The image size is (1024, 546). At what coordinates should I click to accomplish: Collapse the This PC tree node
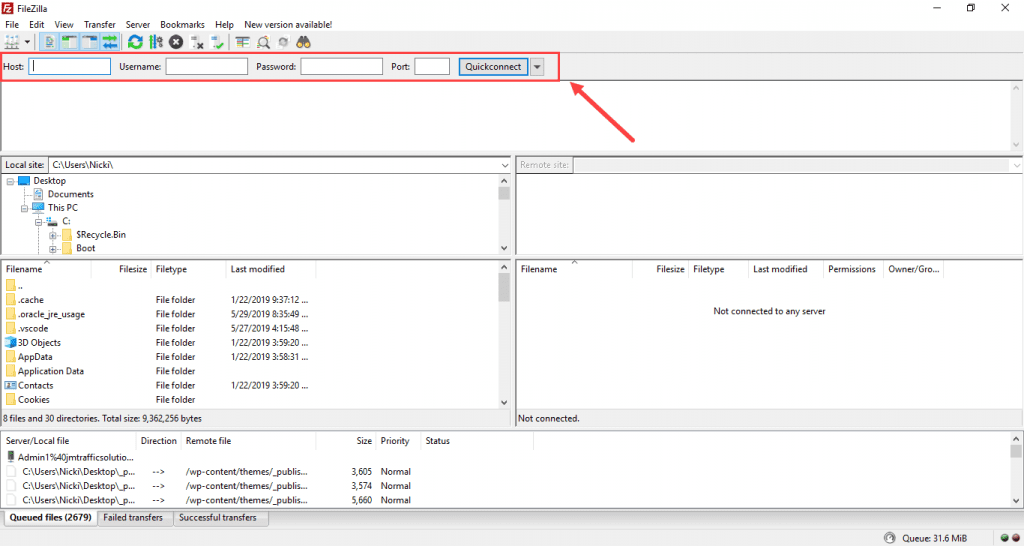click(x=25, y=208)
